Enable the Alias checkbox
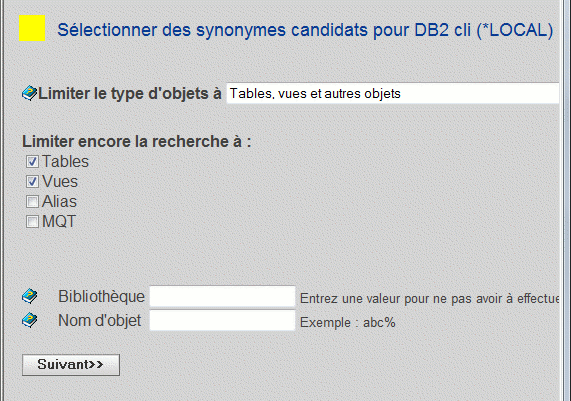Viewport: 571px width, 401px height. 32,201
